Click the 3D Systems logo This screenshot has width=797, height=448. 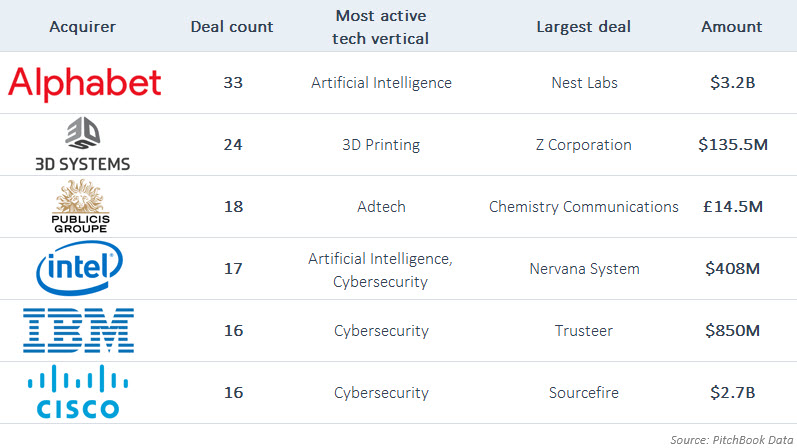[x=82, y=144]
